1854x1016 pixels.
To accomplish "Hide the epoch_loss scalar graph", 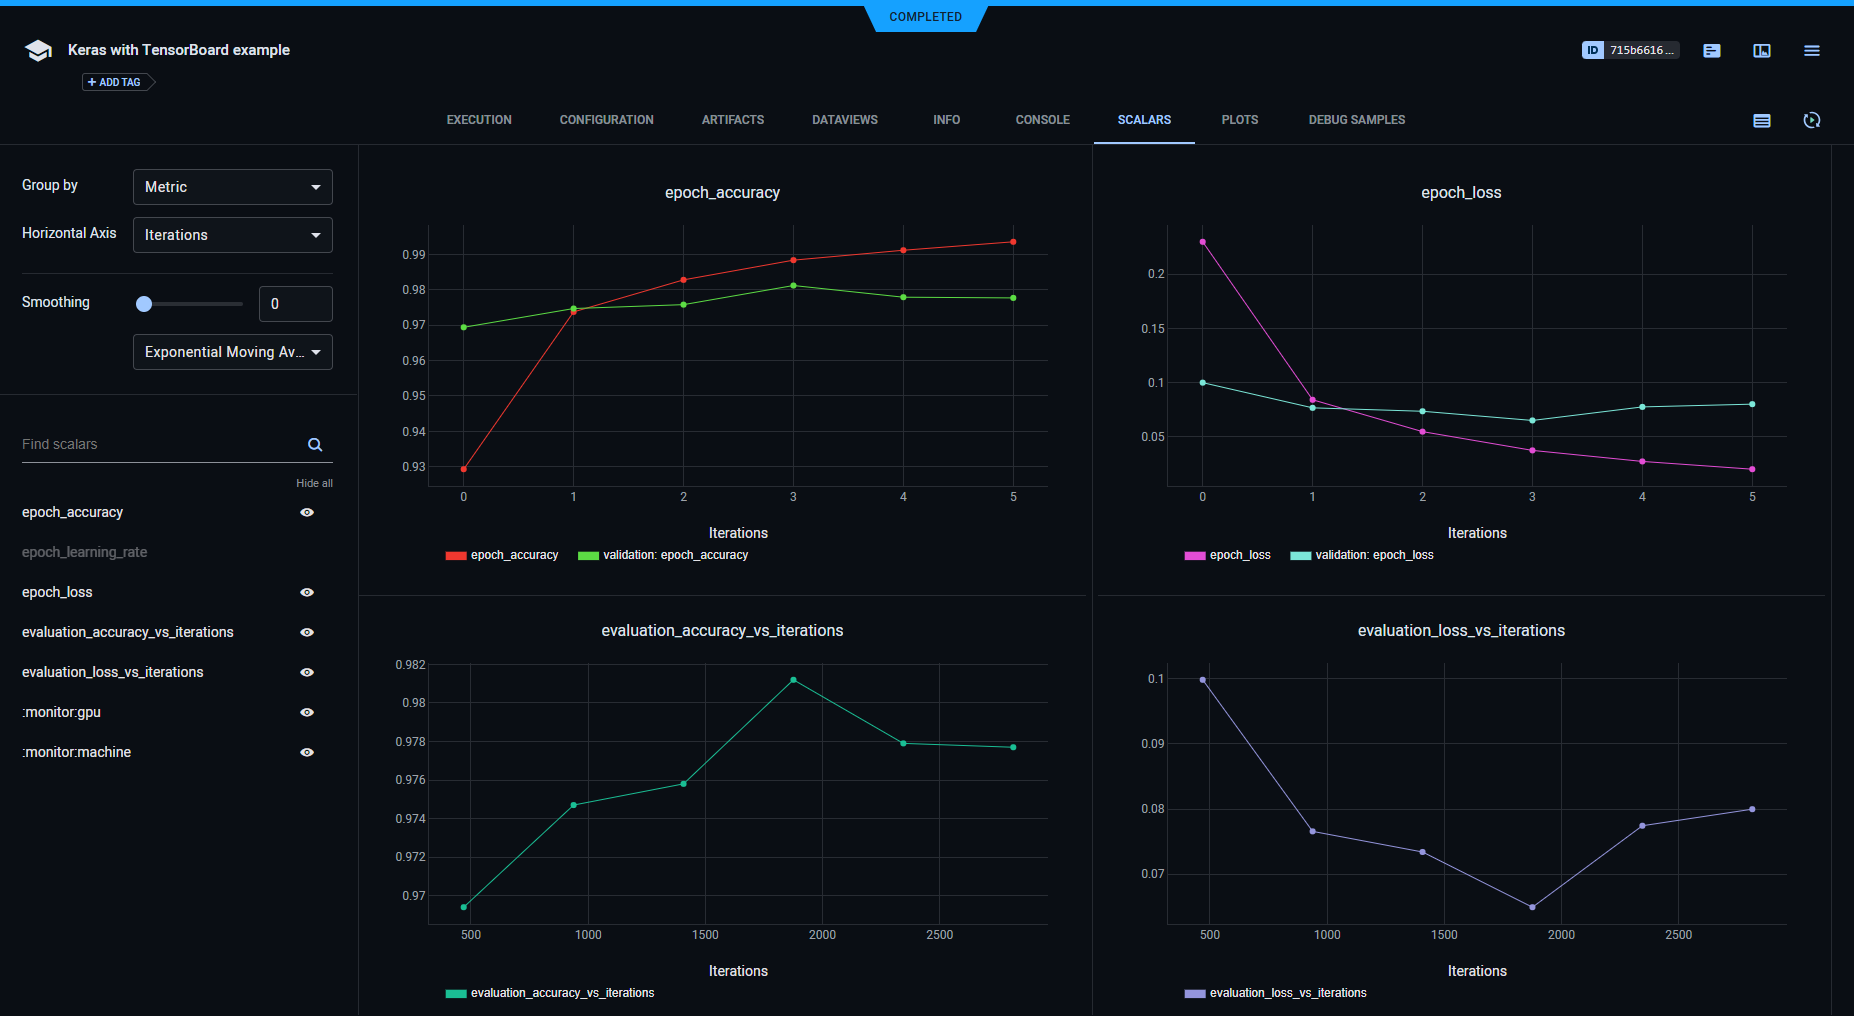I will pyautogui.click(x=307, y=593).
